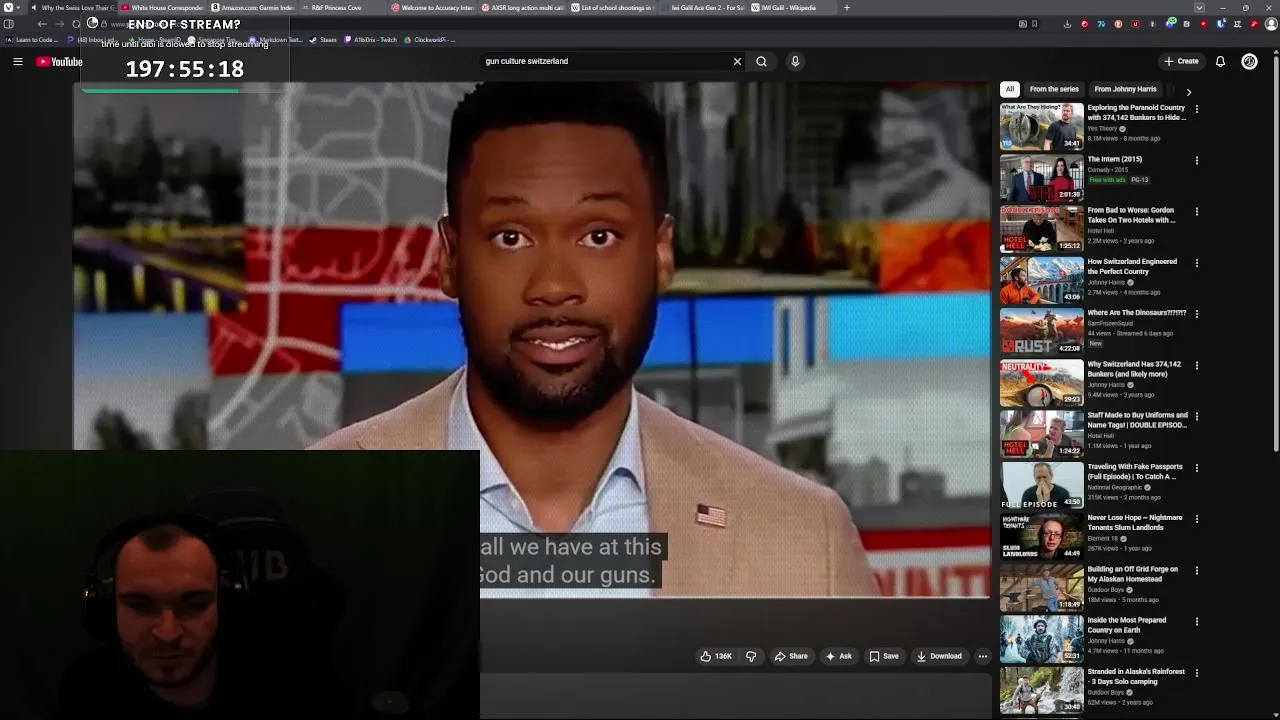Download the video with Download button
This screenshot has width=1280, height=720.
point(939,656)
